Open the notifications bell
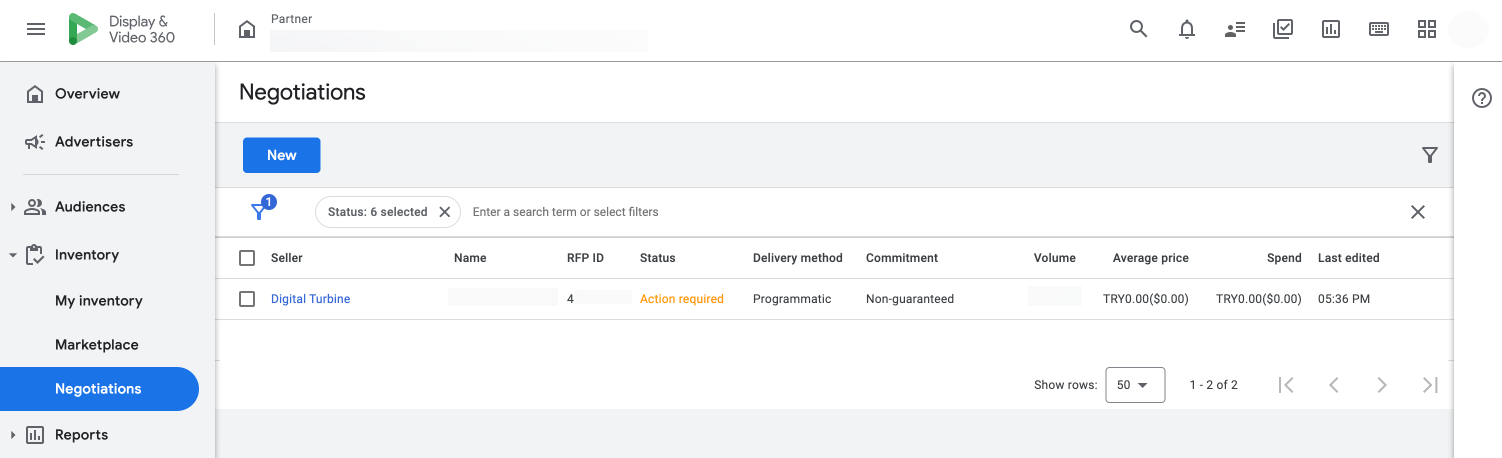Image resolution: width=1502 pixels, height=458 pixels. 1187,29
